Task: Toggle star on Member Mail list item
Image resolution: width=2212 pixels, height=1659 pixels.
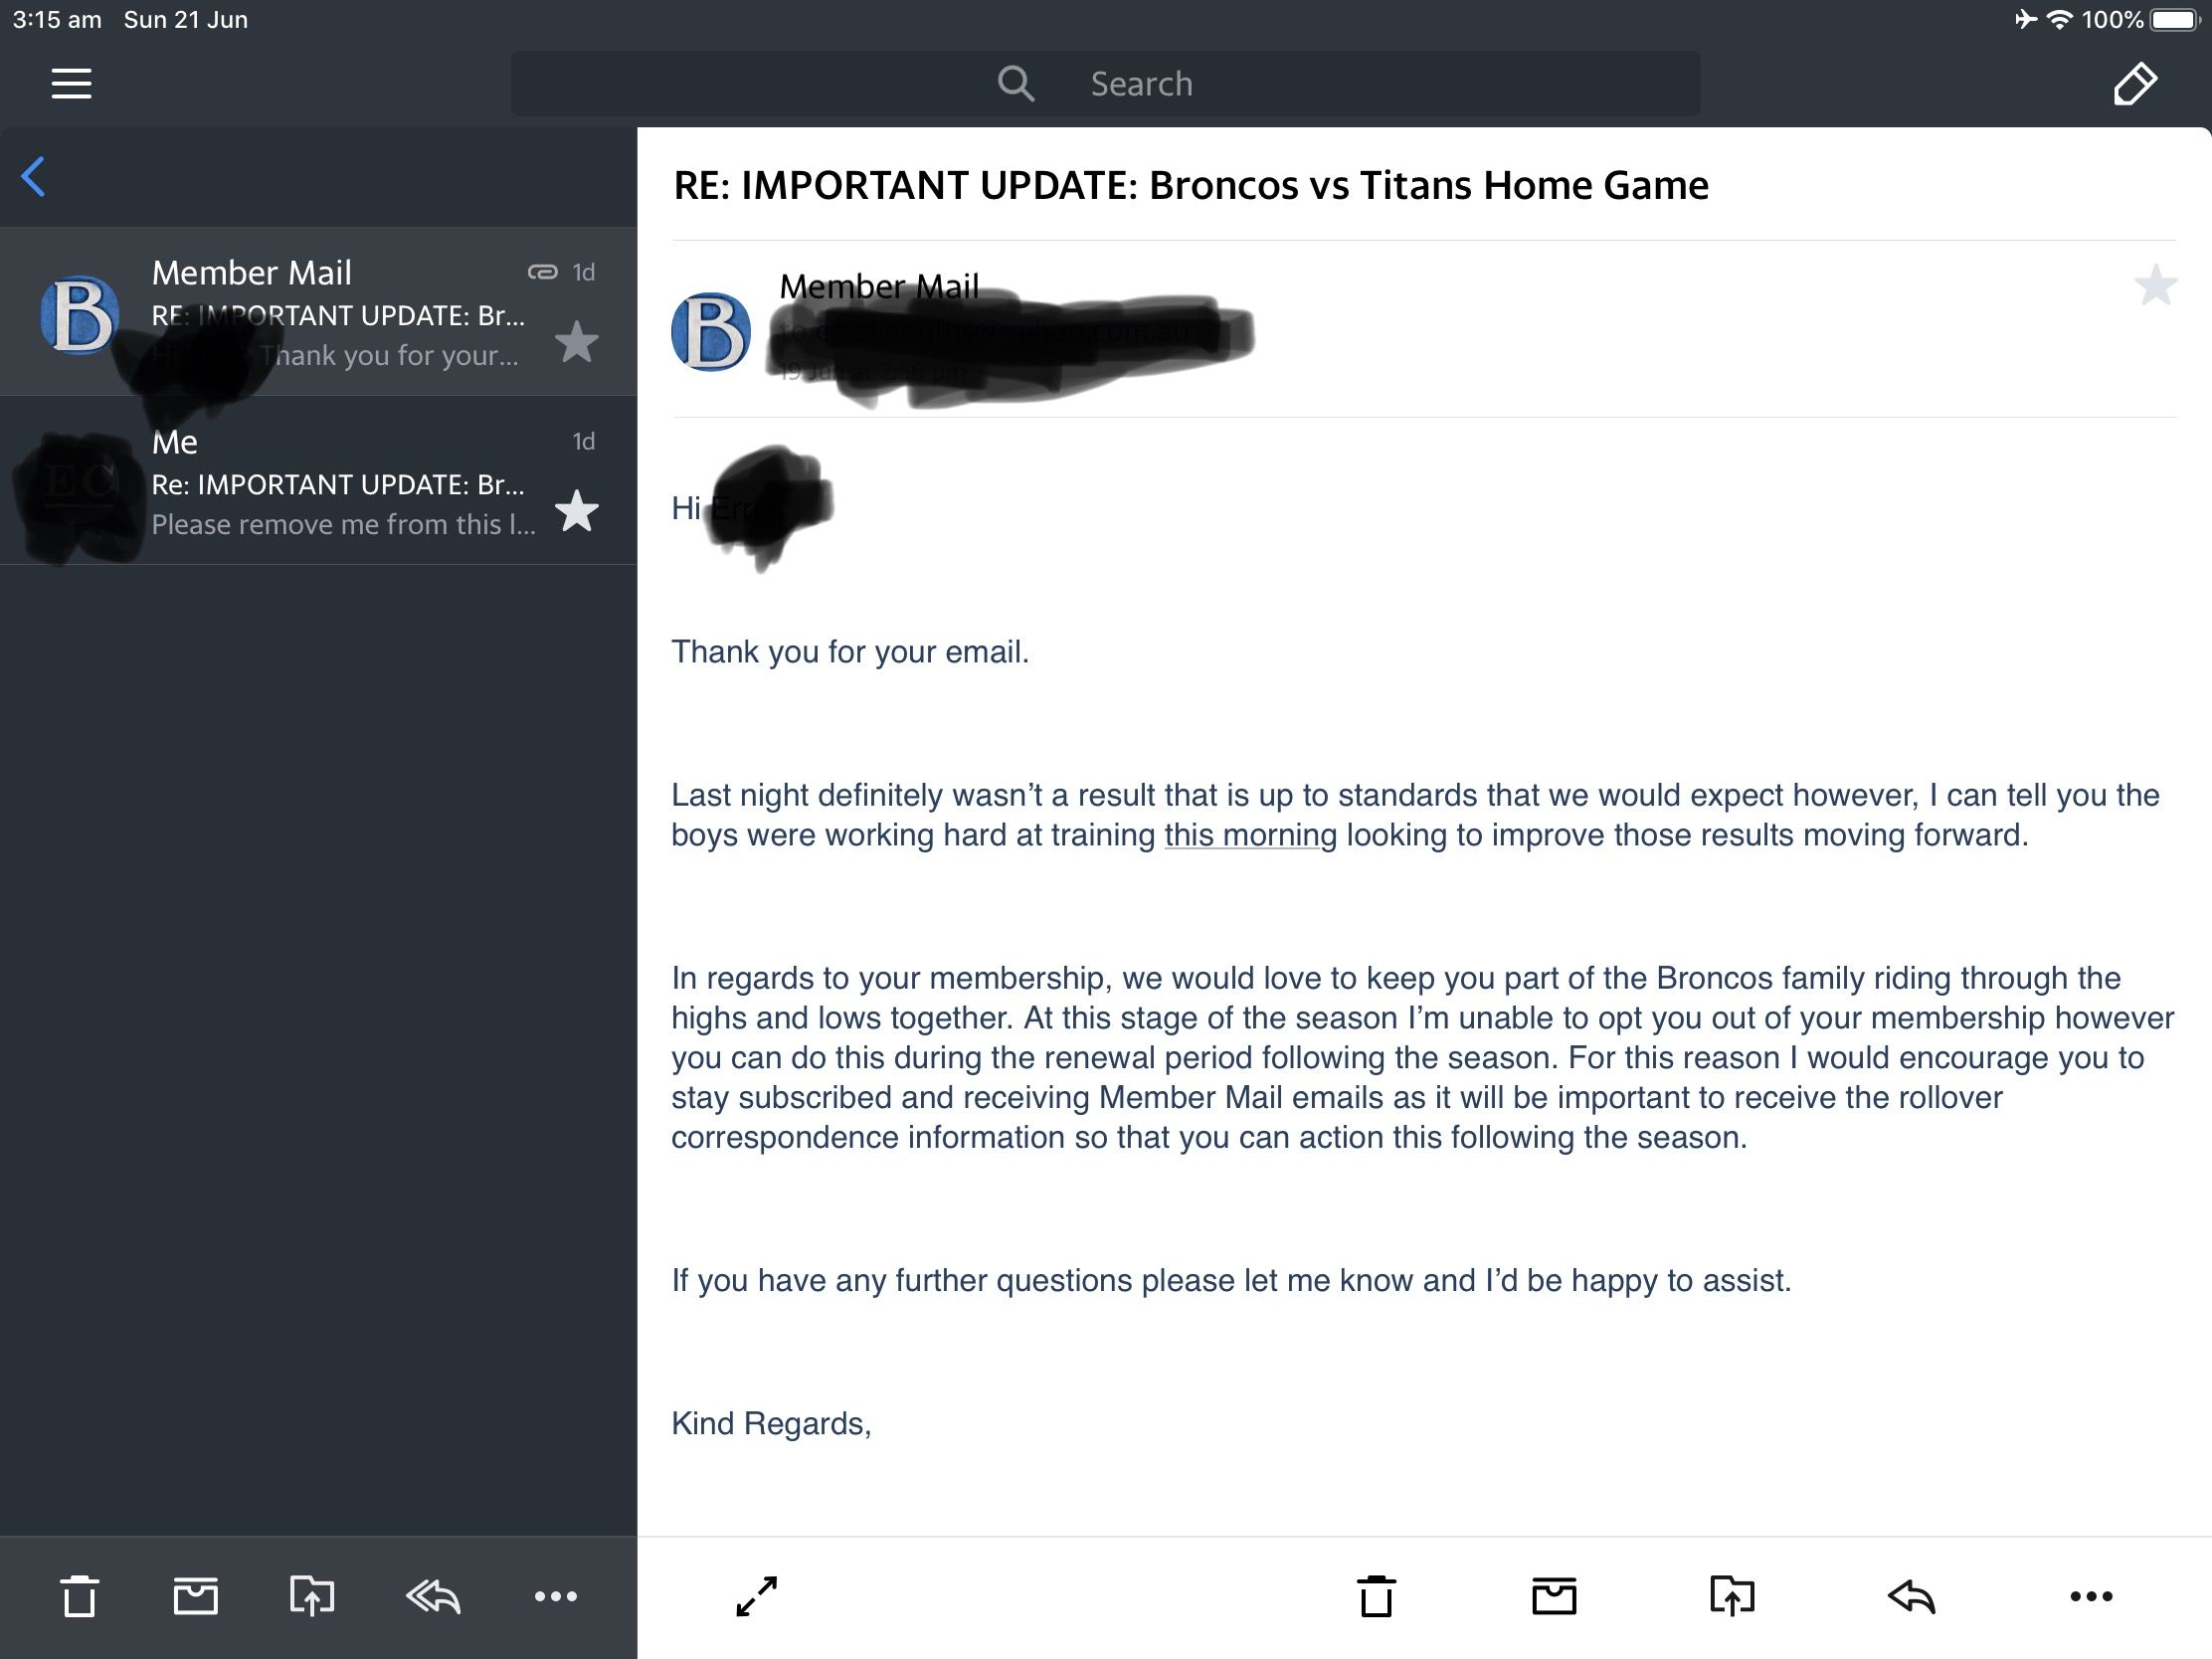Action: [x=577, y=342]
